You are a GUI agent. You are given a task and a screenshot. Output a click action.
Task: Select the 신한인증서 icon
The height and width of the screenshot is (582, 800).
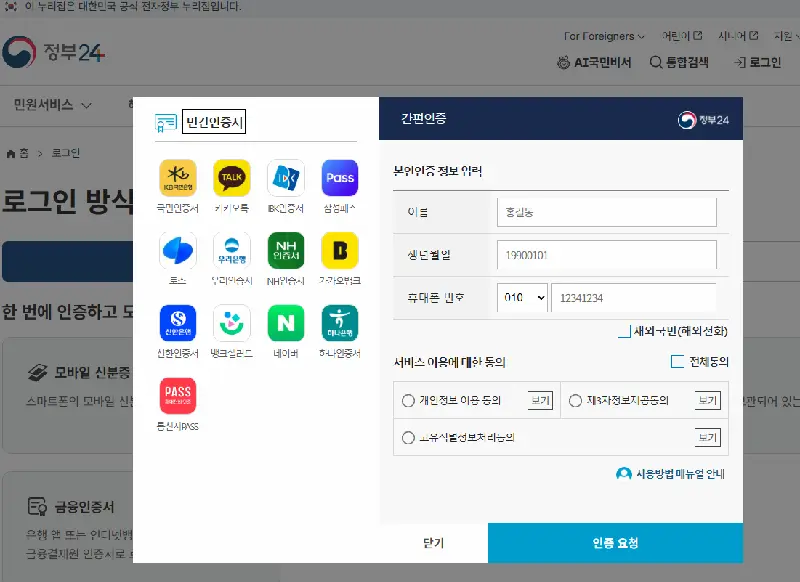[x=178, y=323]
